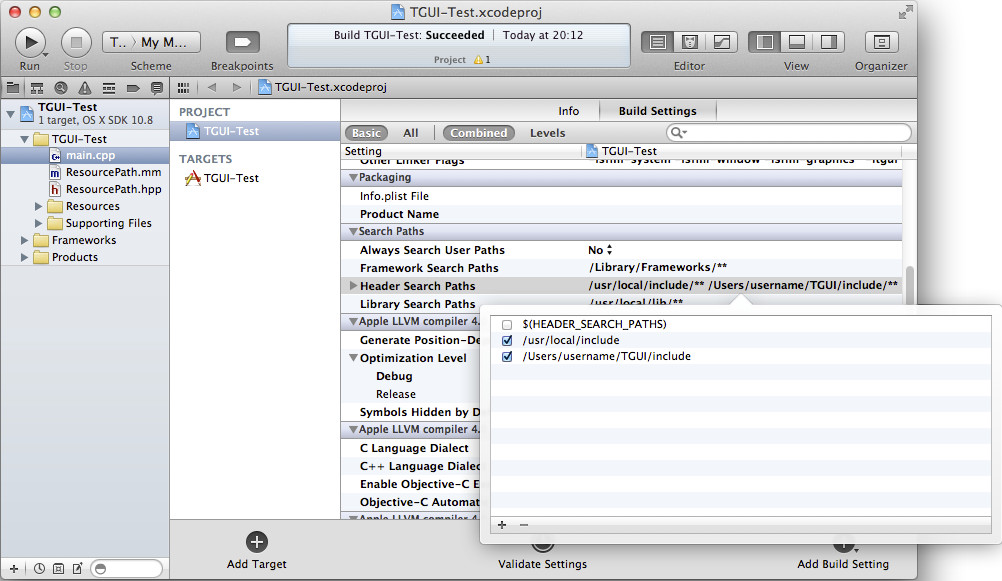
Task: Select TGUI-Test under PROJECT
Action: point(255,131)
